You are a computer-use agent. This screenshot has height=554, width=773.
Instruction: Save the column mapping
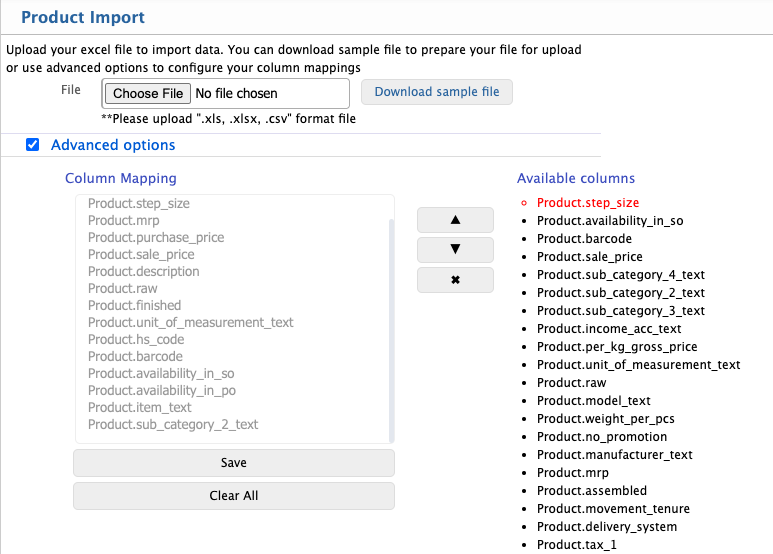coord(234,463)
